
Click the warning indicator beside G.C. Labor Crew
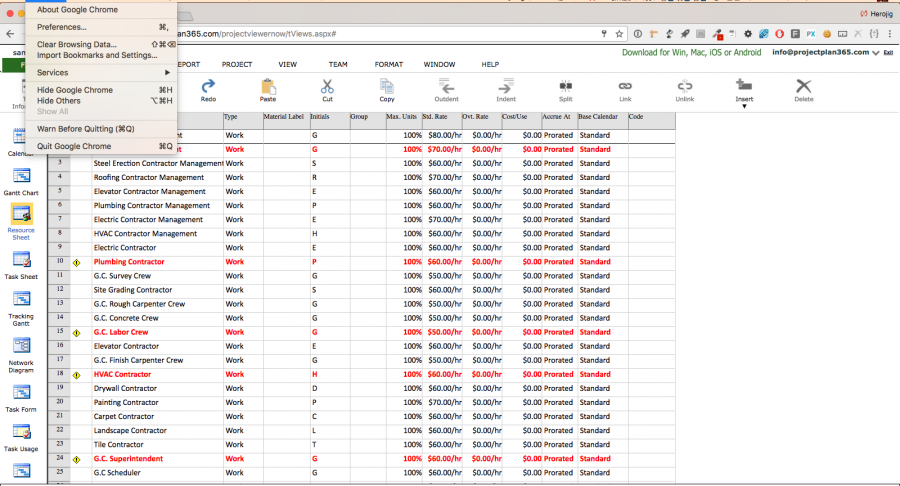coord(76,333)
